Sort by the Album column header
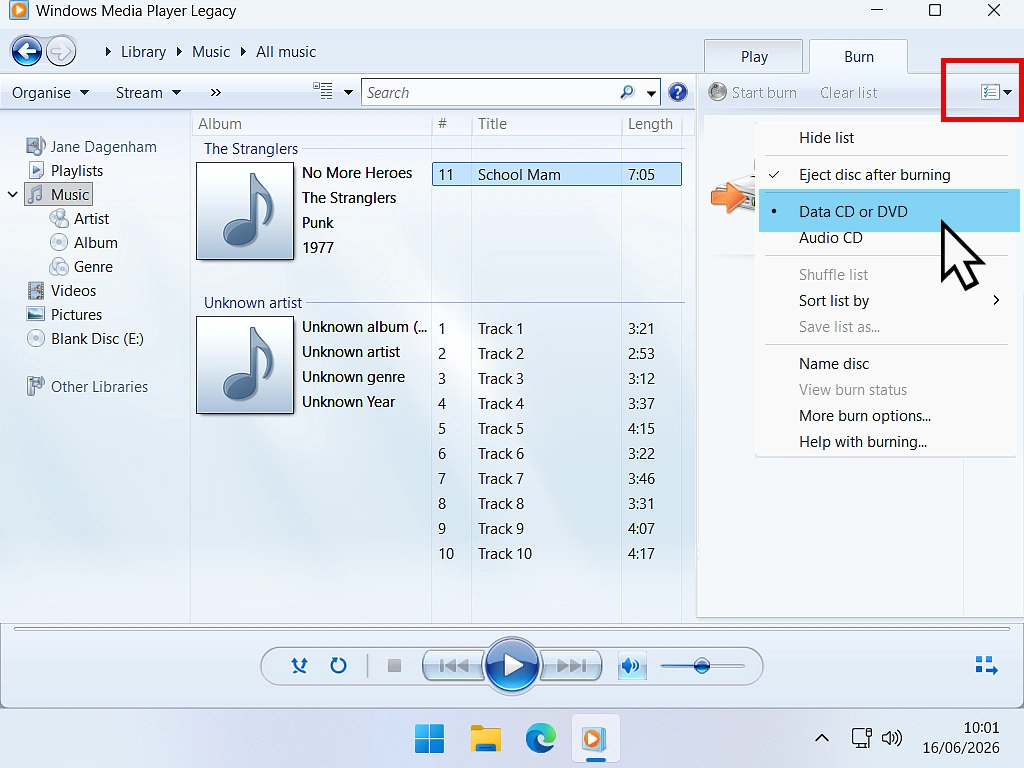The height and width of the screenshot is (768, 1024). pos(312,123)
